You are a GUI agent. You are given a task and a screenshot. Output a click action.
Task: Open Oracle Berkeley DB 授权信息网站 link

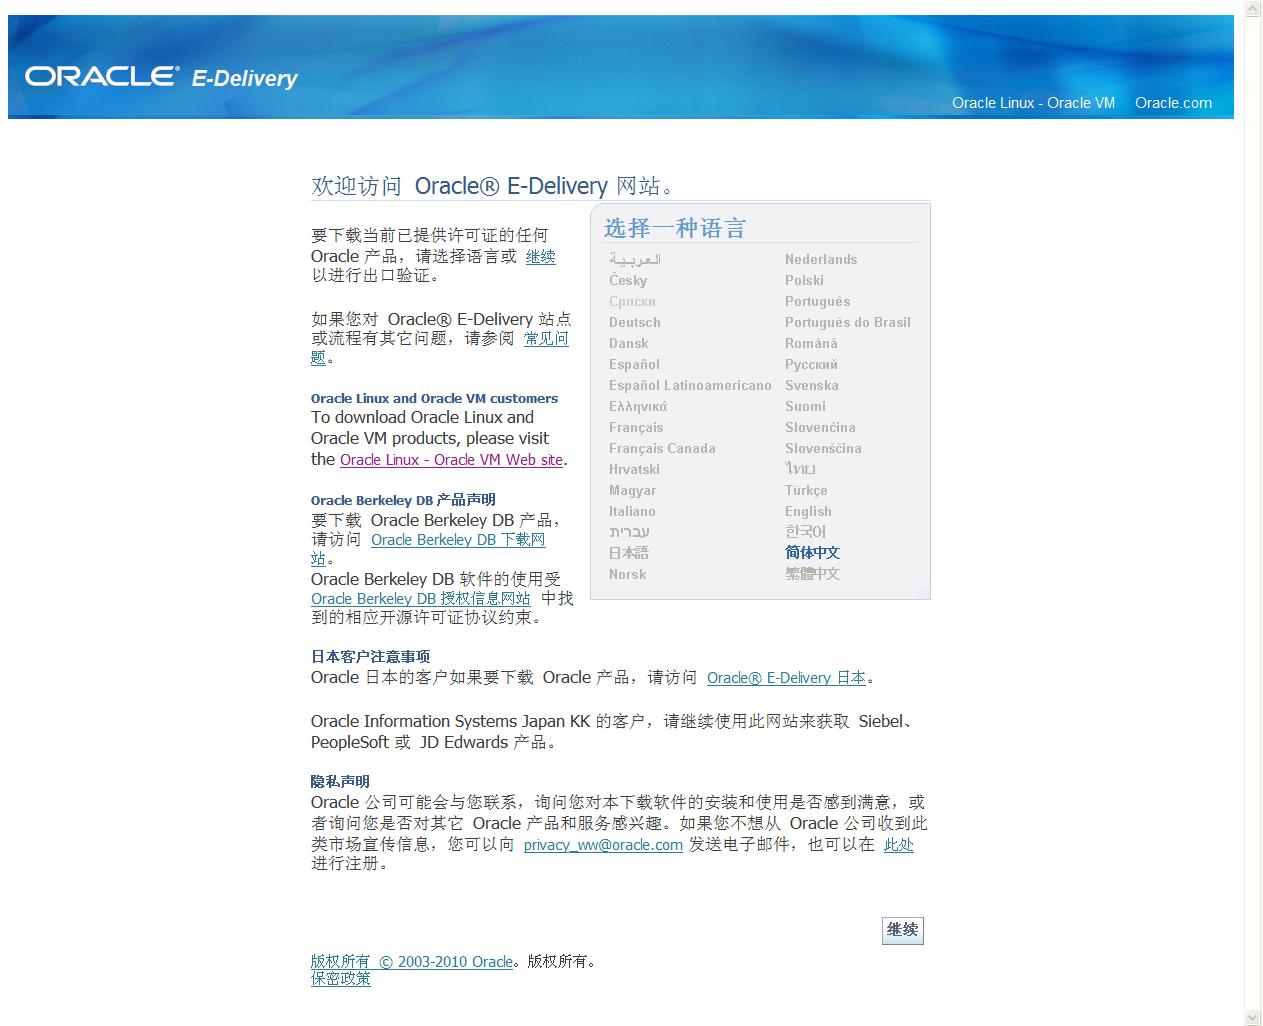pyautogui.click(x=420, y=599)
